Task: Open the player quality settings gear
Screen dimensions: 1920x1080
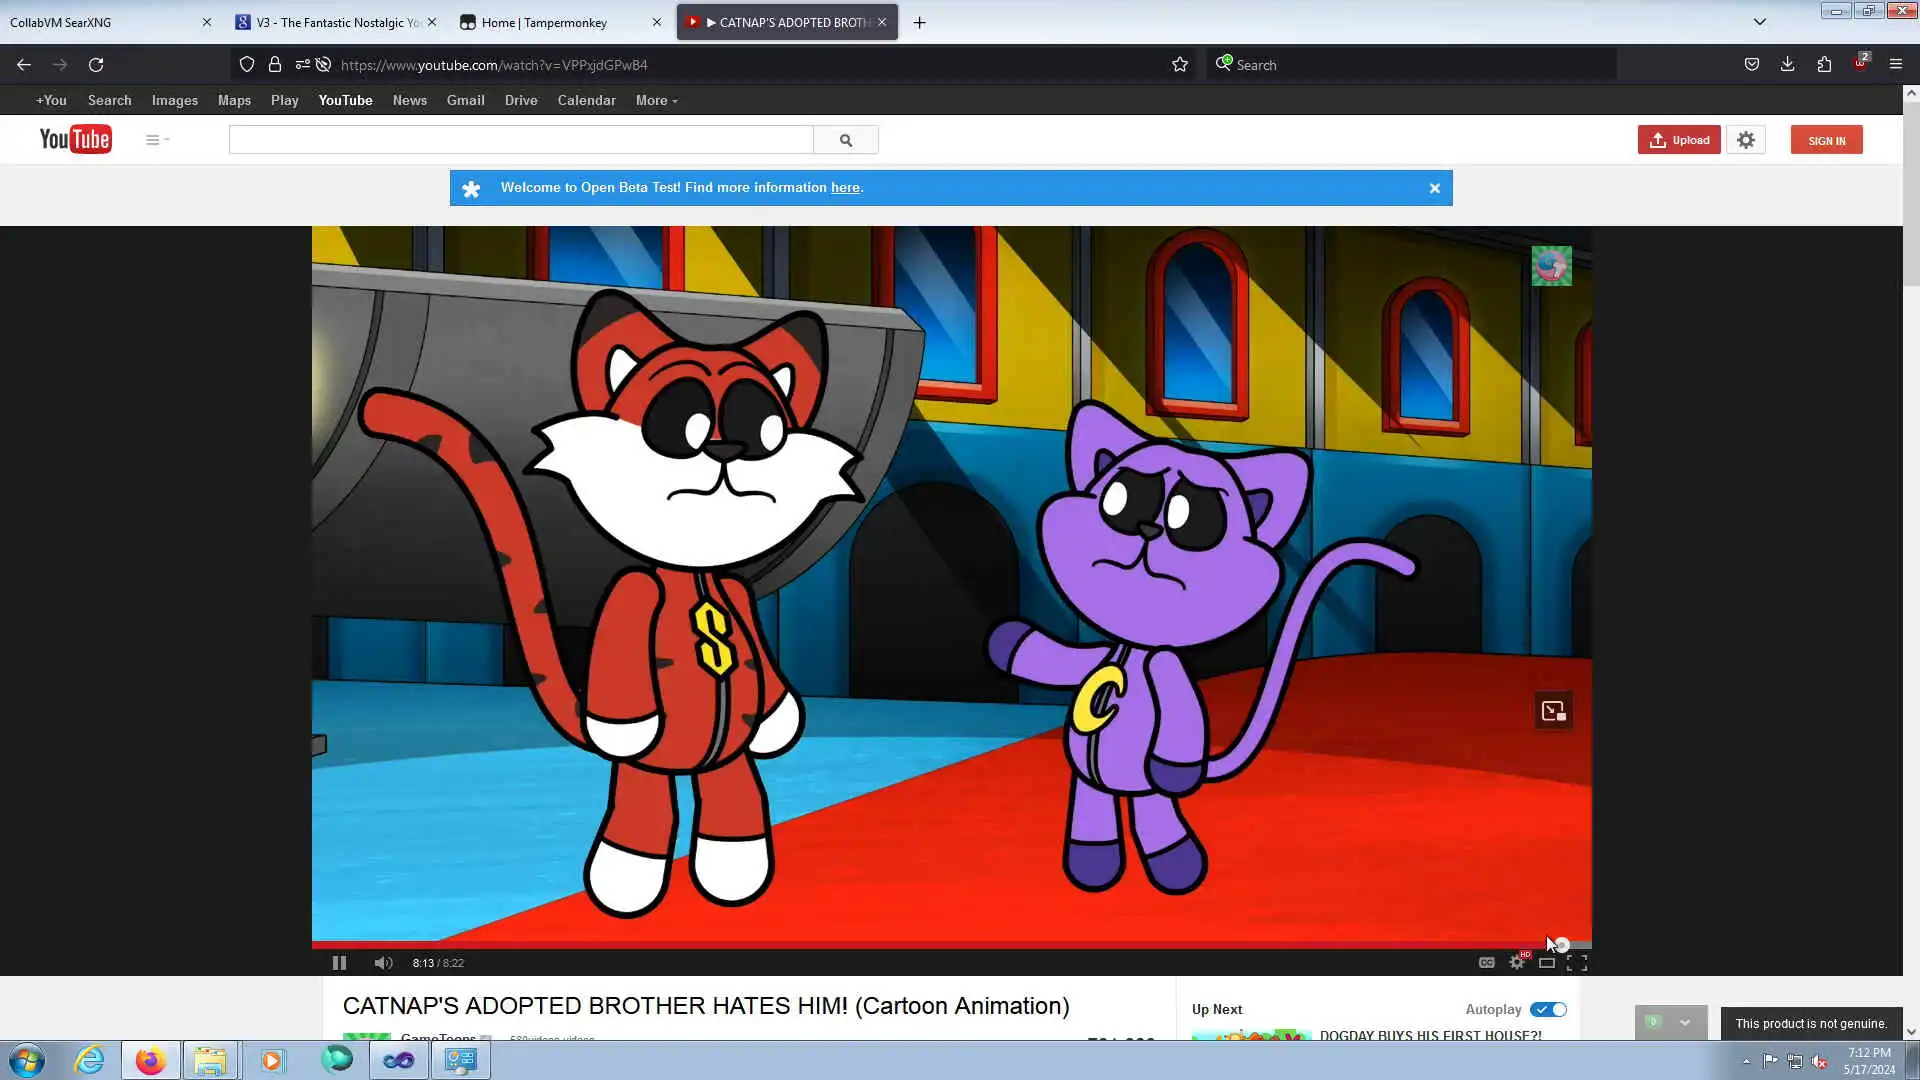Action: coord(1517,963)
